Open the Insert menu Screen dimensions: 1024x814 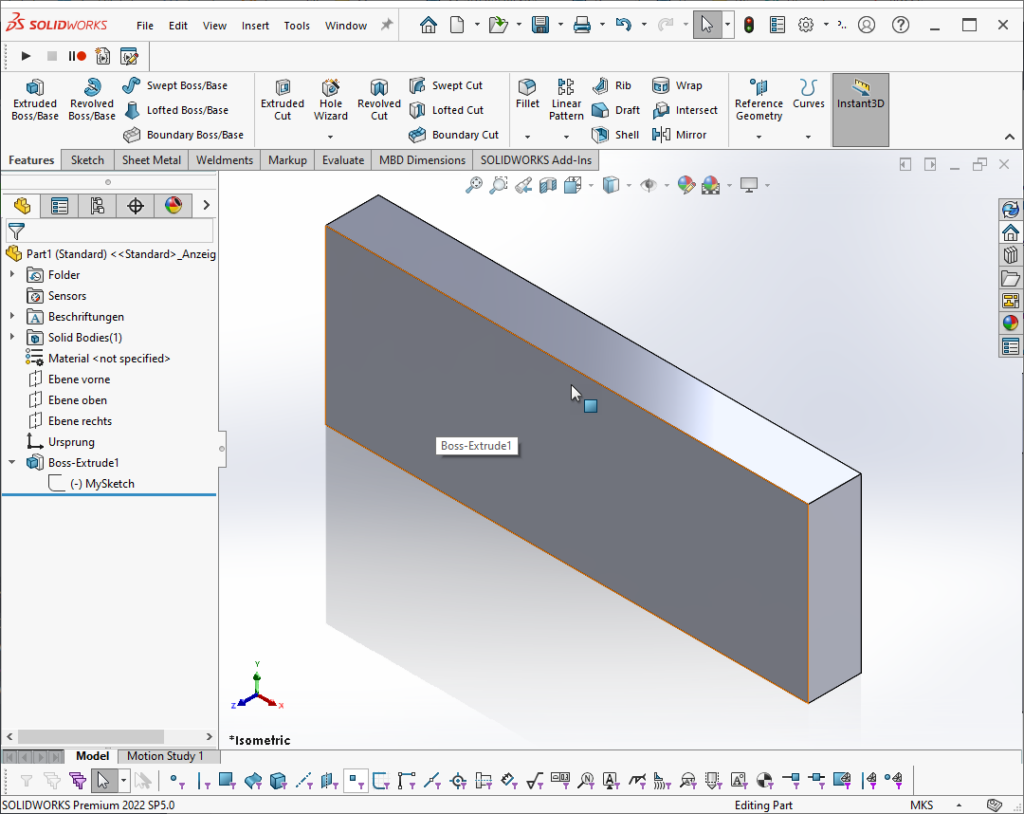click(x=255, y=25)
